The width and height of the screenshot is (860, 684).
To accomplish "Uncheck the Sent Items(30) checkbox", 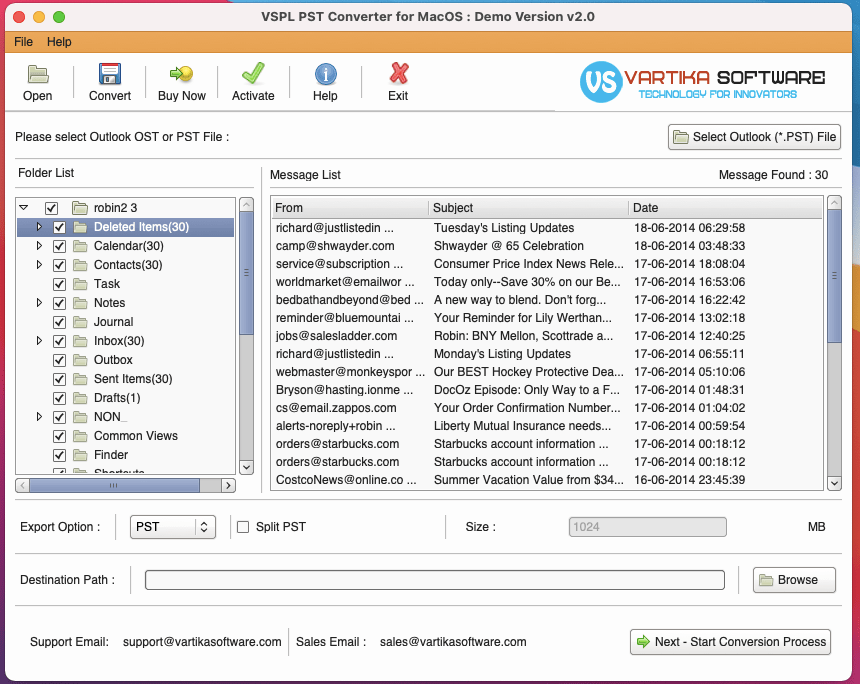I will coord(59,379).
